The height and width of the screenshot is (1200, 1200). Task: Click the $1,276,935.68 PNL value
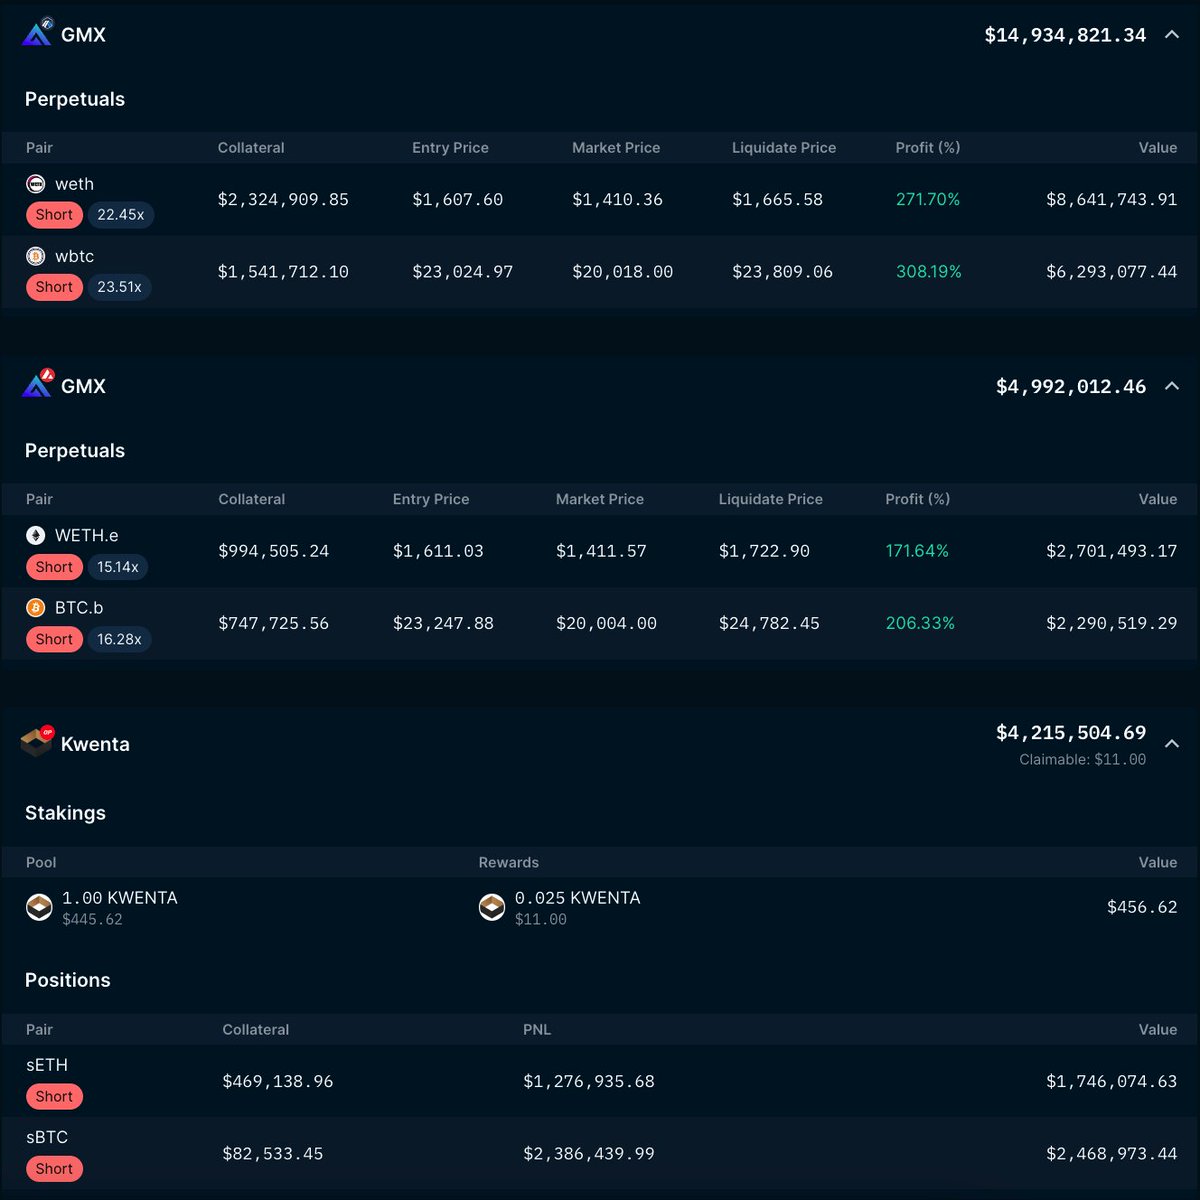(589, 1081)
